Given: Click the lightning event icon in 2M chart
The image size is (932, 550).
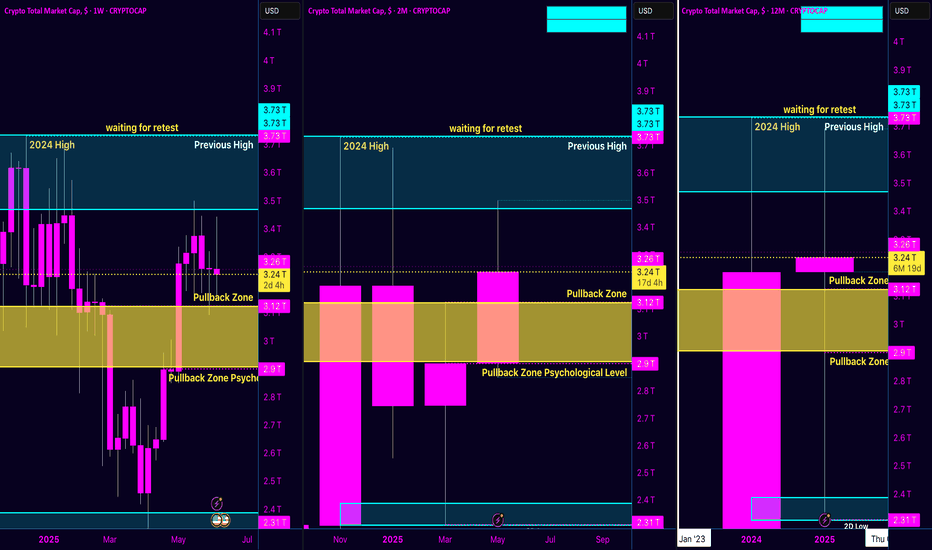Looking at the screenshot, I should [x=498, y=520].
